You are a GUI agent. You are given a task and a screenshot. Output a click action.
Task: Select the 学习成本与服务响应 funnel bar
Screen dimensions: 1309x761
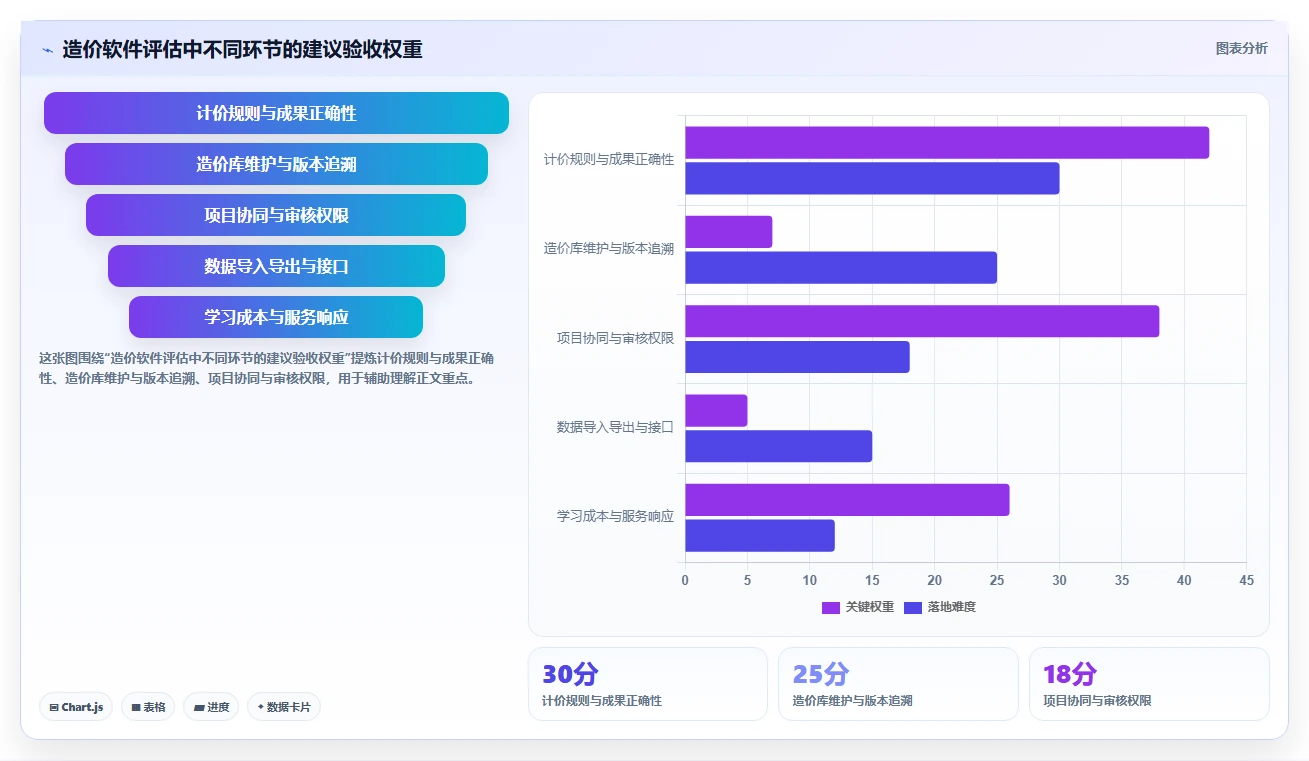tap(276, 317)
